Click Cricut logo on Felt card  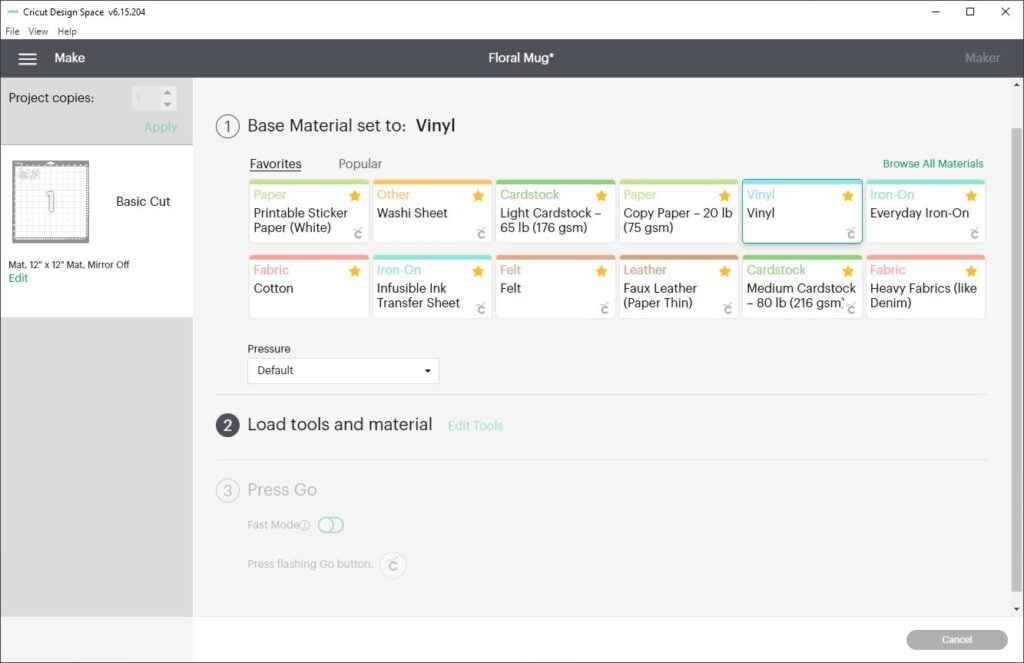point(605,308)
